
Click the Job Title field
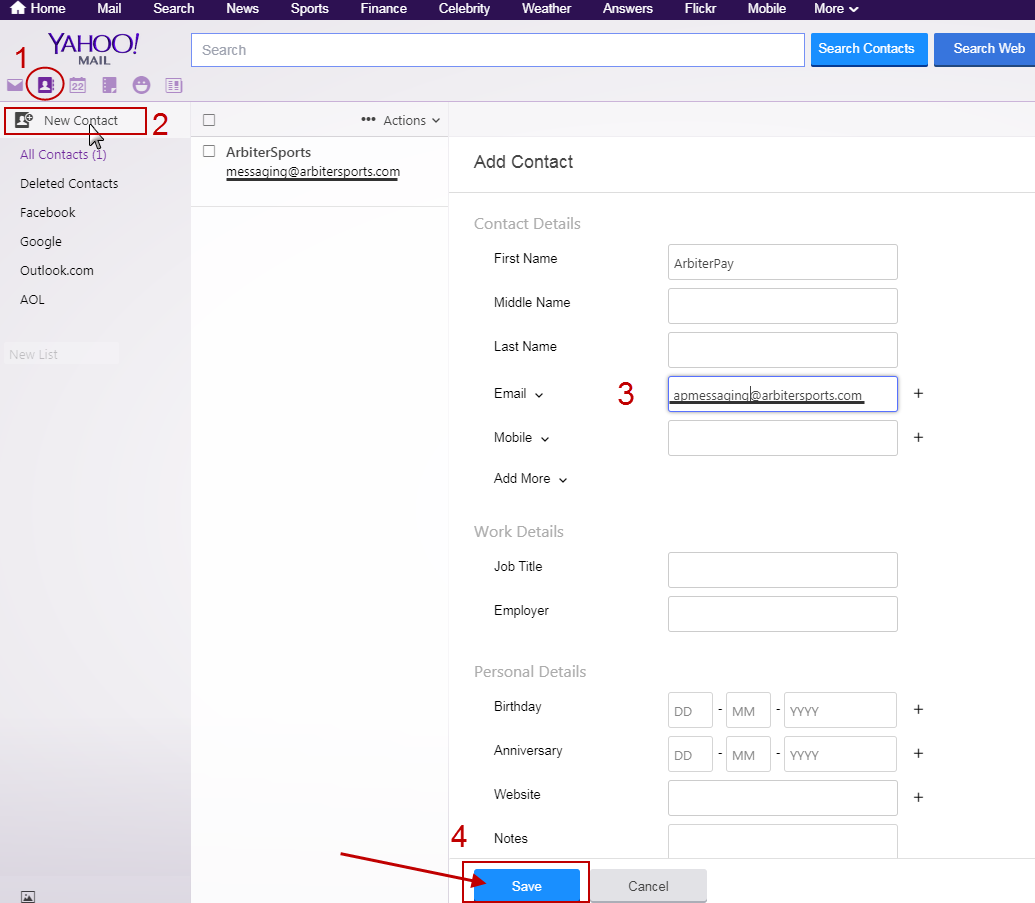[x=782, y=570]
